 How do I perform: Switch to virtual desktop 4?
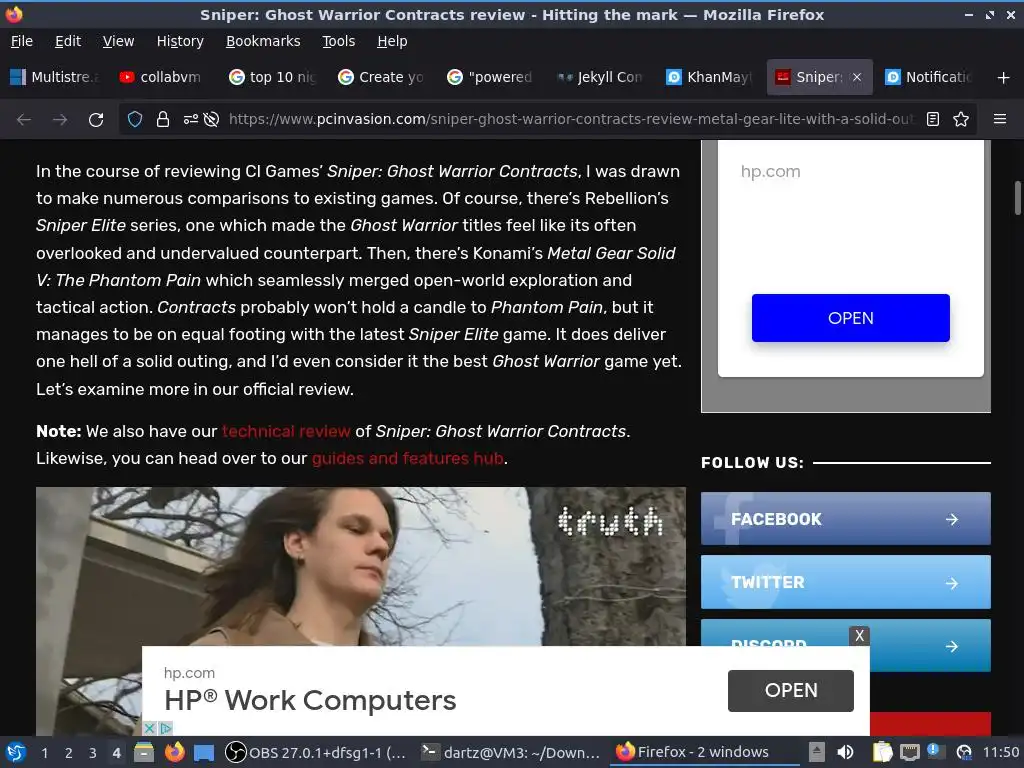116,752
